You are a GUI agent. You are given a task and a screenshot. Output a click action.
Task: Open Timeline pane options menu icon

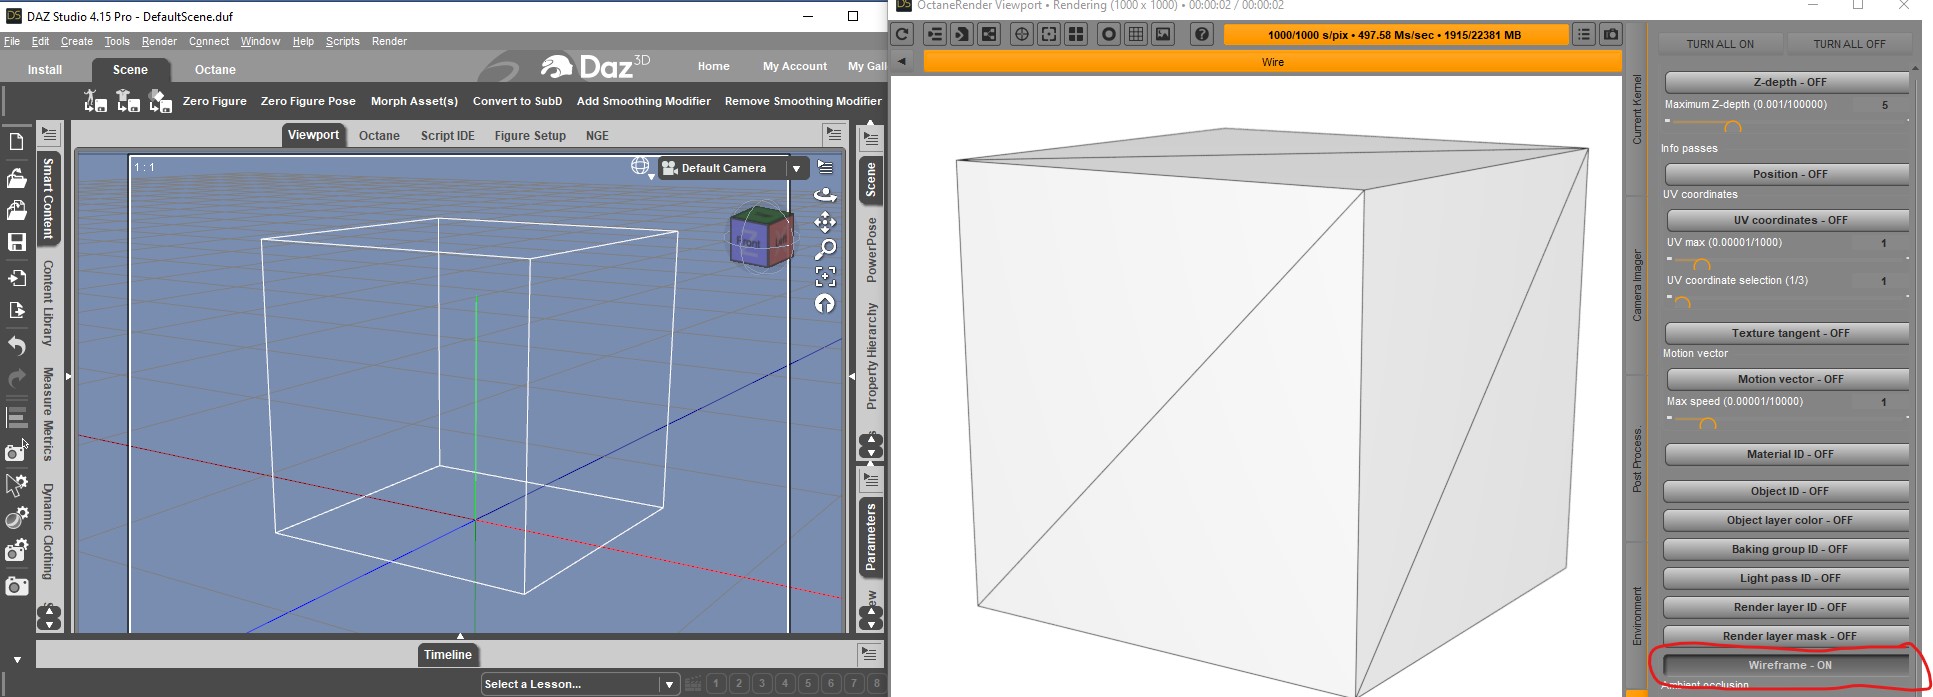(x=869, y=654)
